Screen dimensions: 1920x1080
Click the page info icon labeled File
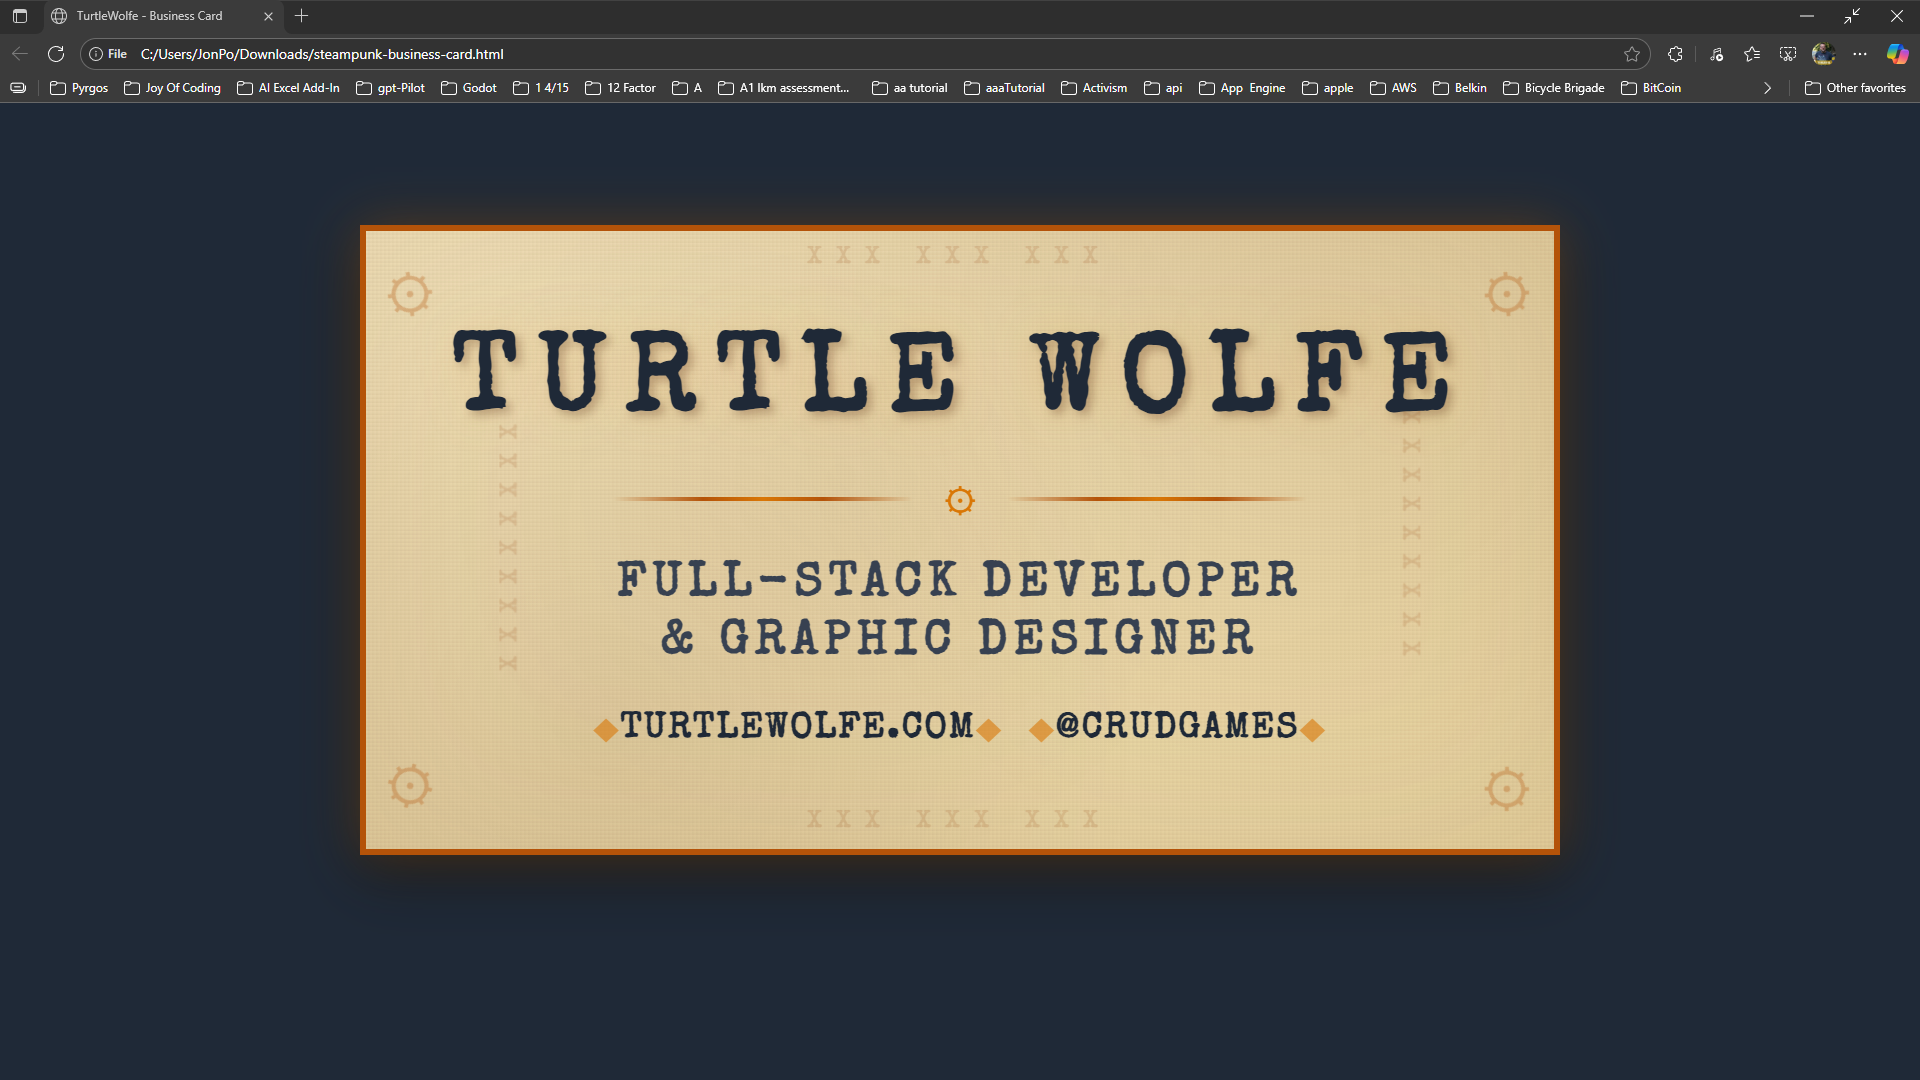(105, 54)
